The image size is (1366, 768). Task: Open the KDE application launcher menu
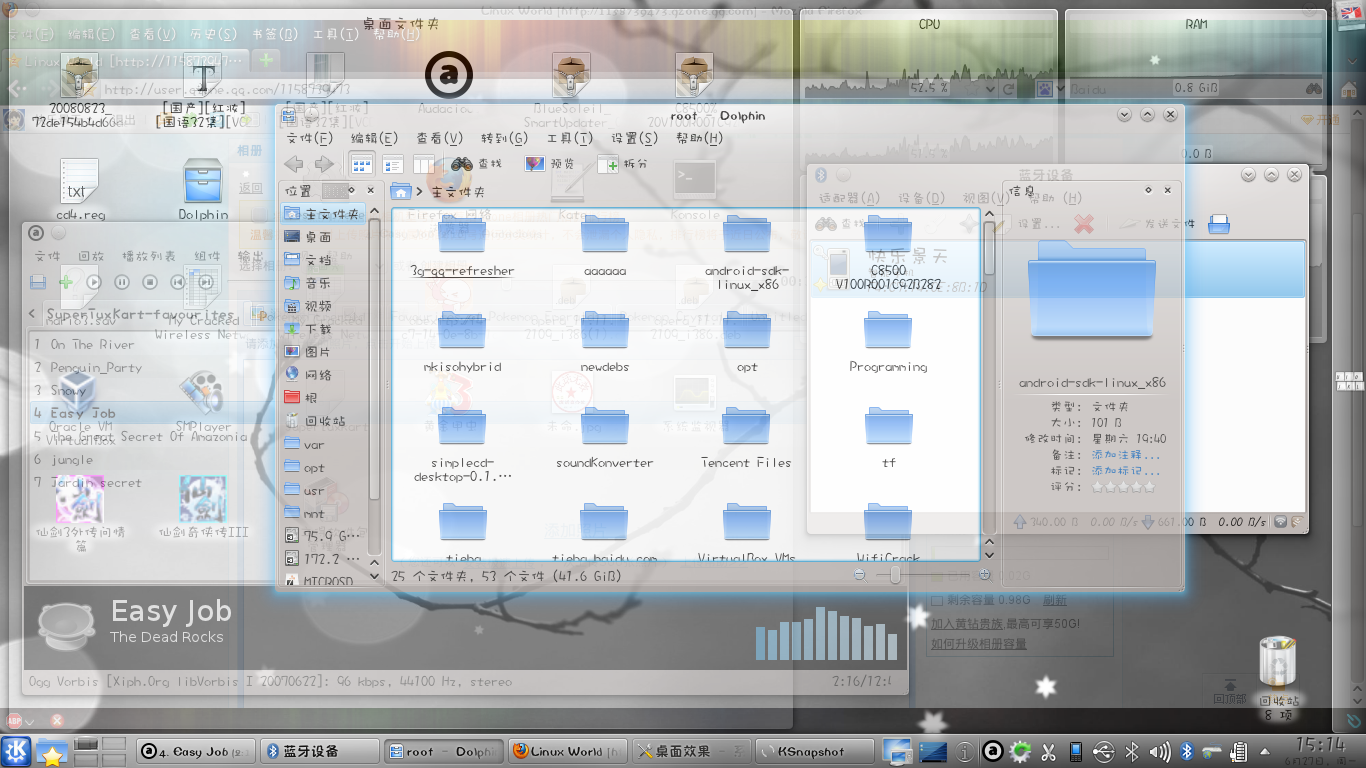(16, 751)
